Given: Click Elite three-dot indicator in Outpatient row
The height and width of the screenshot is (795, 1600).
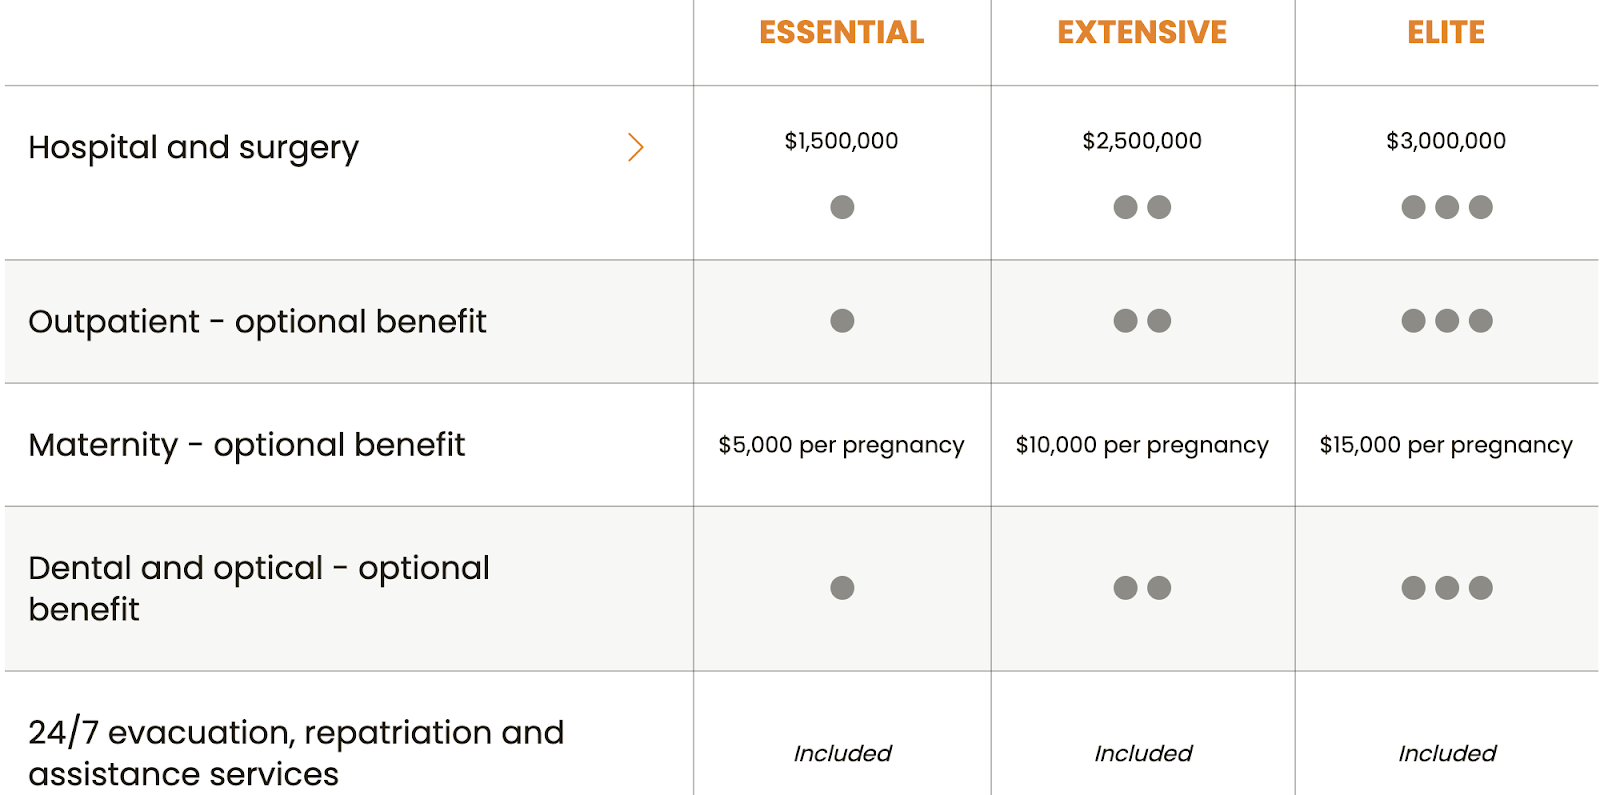Looking at the screenshot, I should 1446,321.
